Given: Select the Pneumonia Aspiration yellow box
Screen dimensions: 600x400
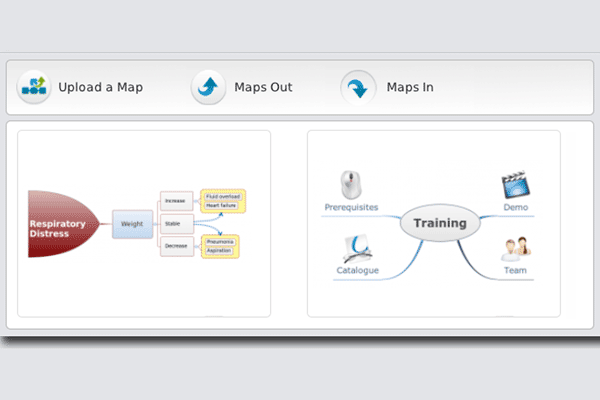Looking at the screenshot, I should coord(222,246).
